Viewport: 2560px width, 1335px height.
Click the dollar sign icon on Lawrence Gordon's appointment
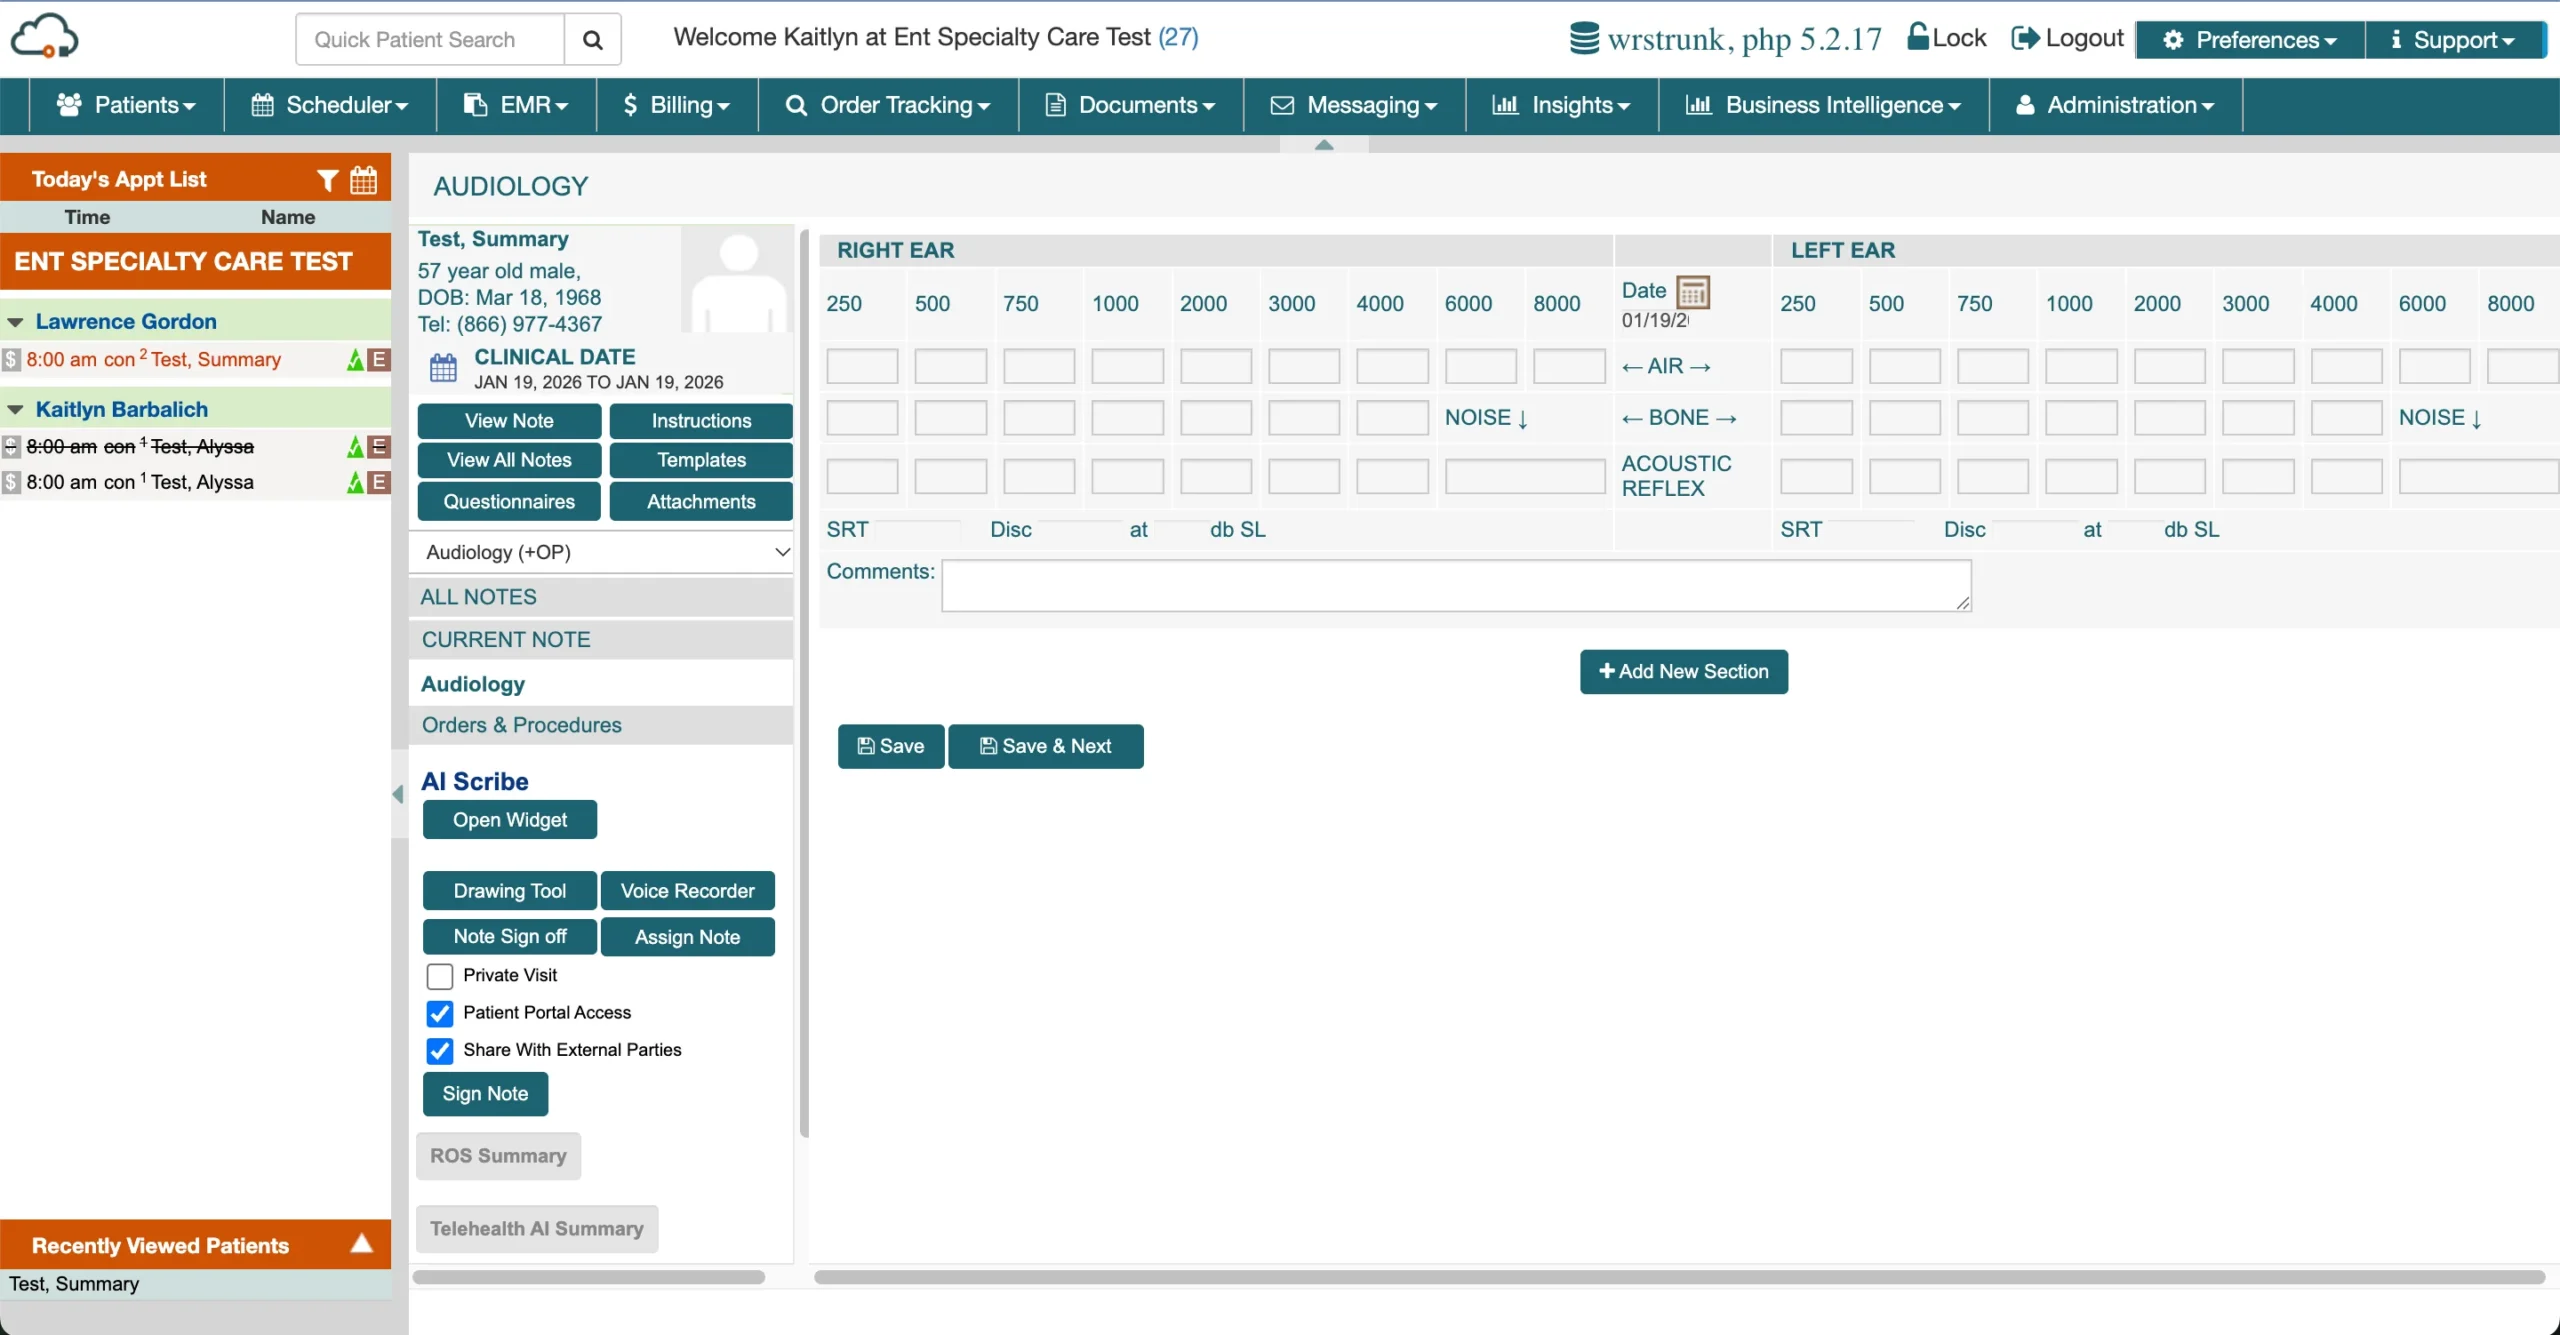tap(9, 359)
